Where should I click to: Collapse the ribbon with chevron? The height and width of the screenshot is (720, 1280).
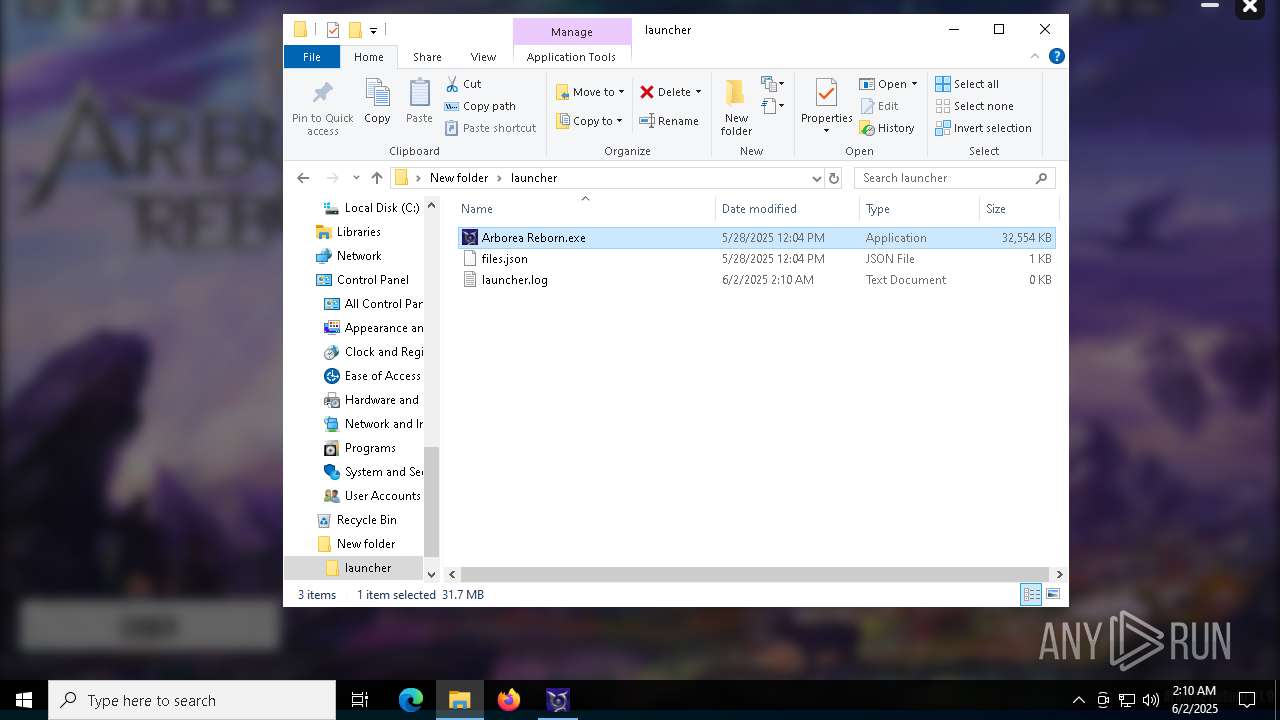(1035, 56)
